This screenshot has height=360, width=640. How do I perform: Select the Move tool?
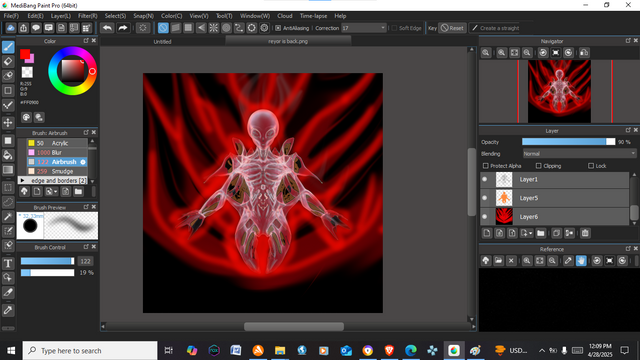pos(8,122)
